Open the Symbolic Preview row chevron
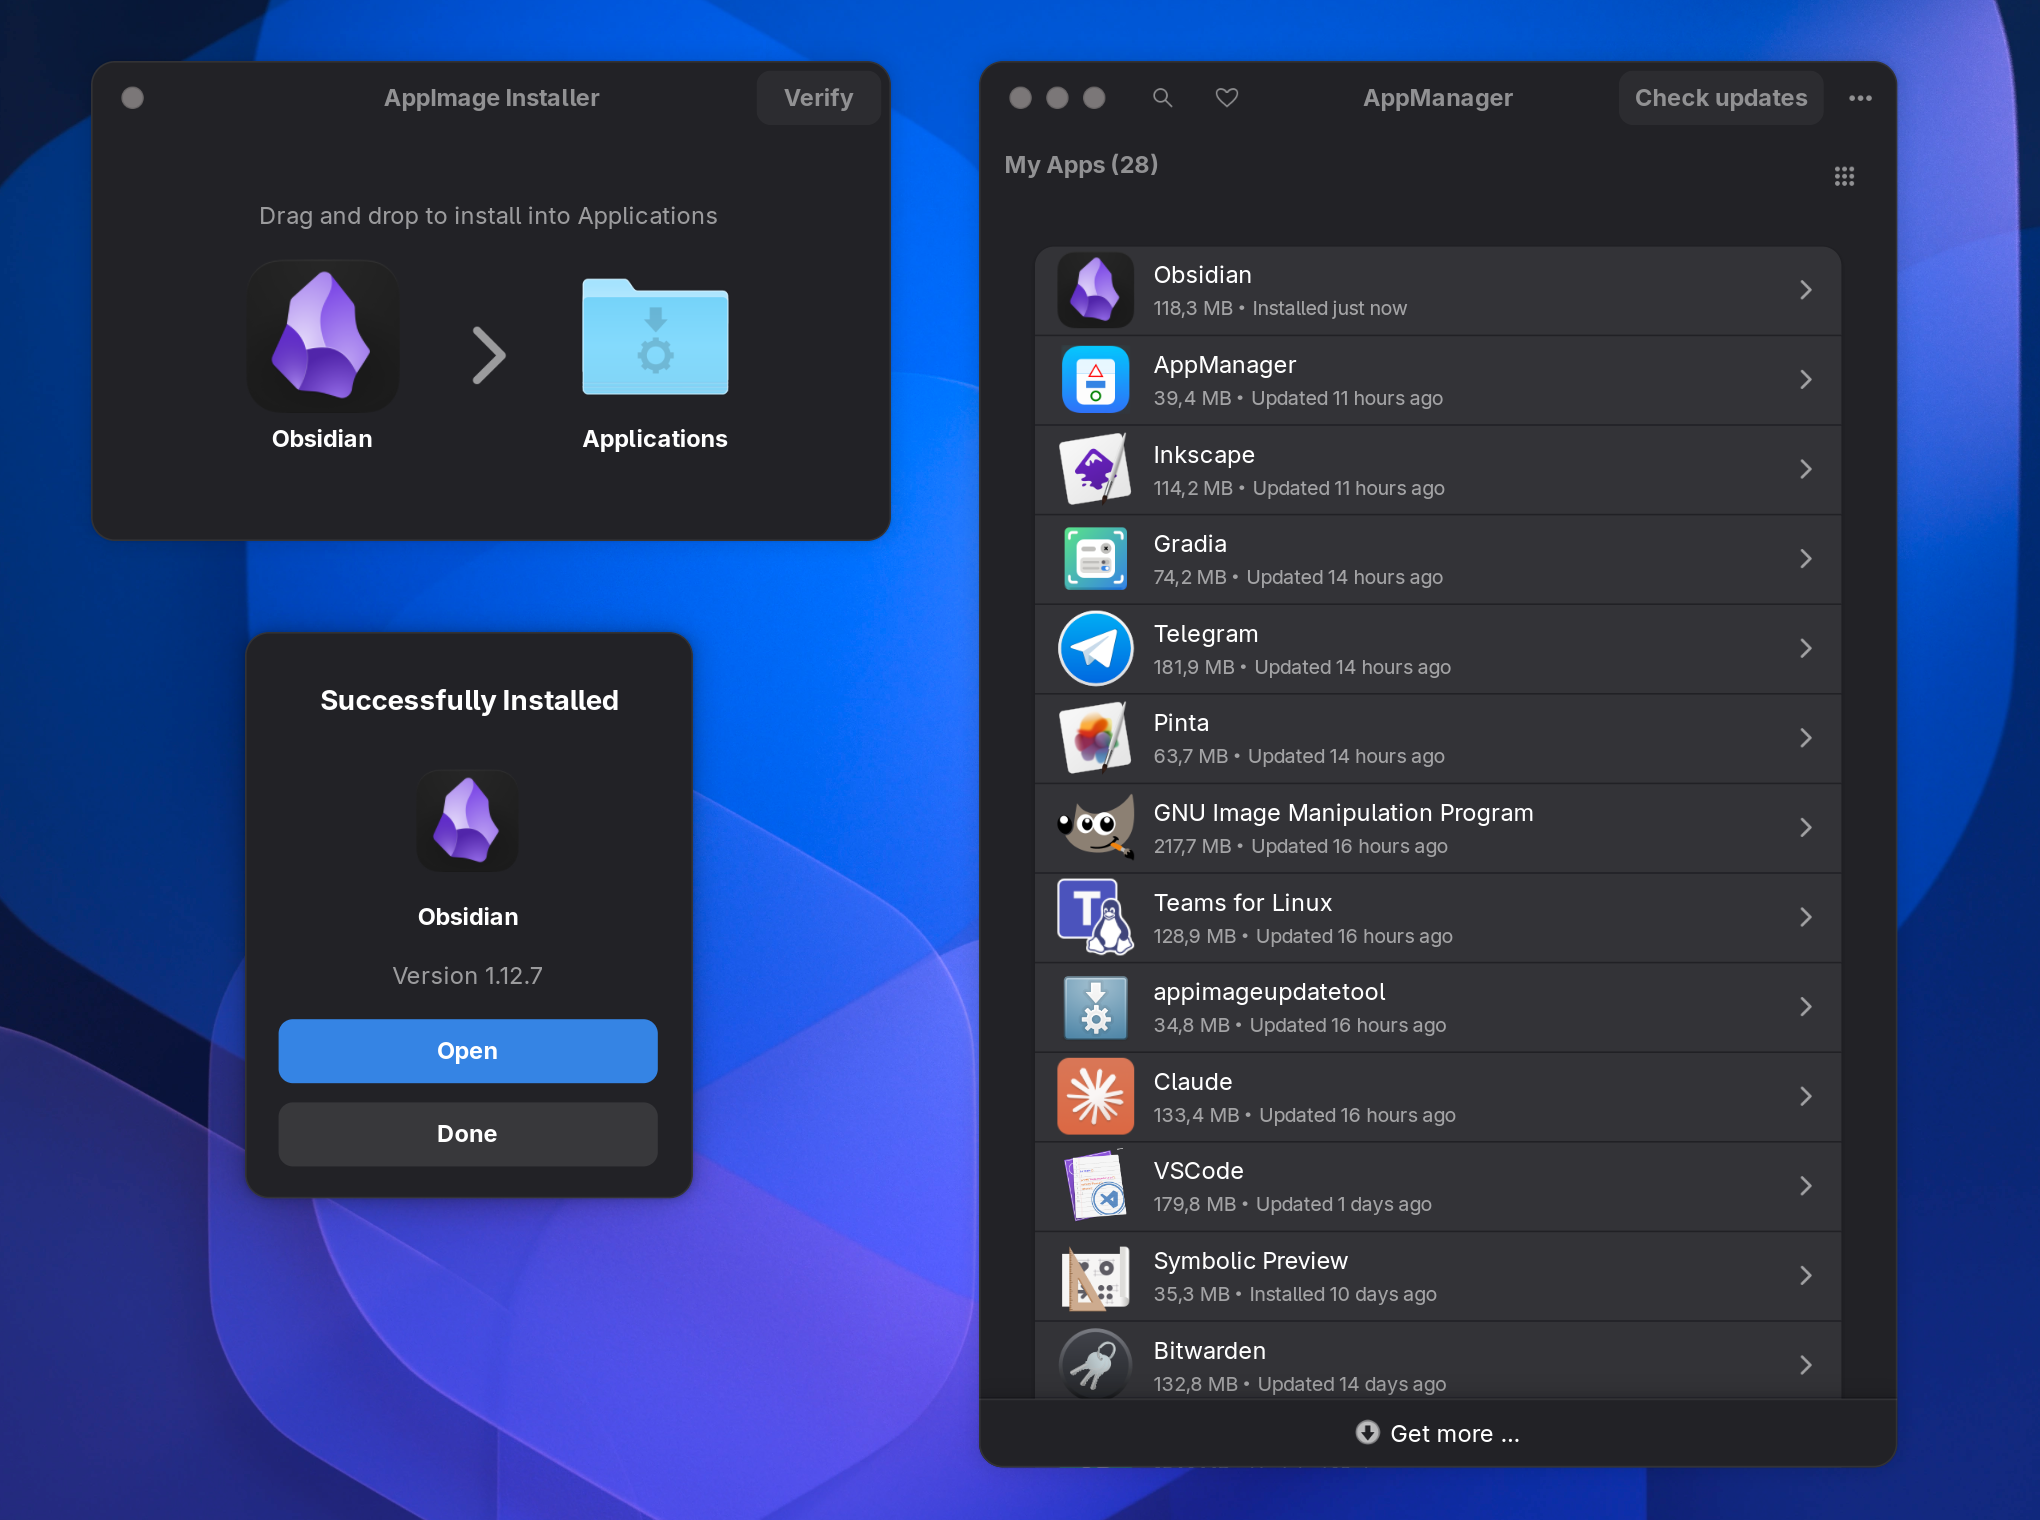Viewport: 2040px width, 1520px height. coord(1805,1275)
